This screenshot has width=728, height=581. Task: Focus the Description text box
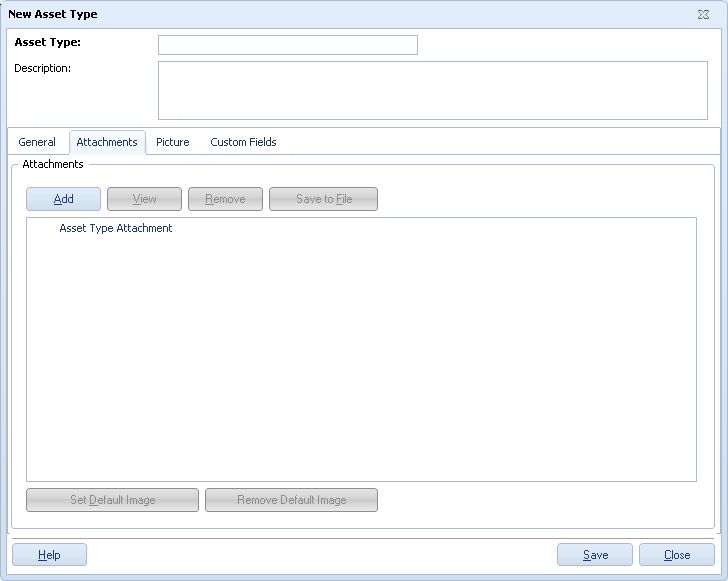tap(432, 90)
